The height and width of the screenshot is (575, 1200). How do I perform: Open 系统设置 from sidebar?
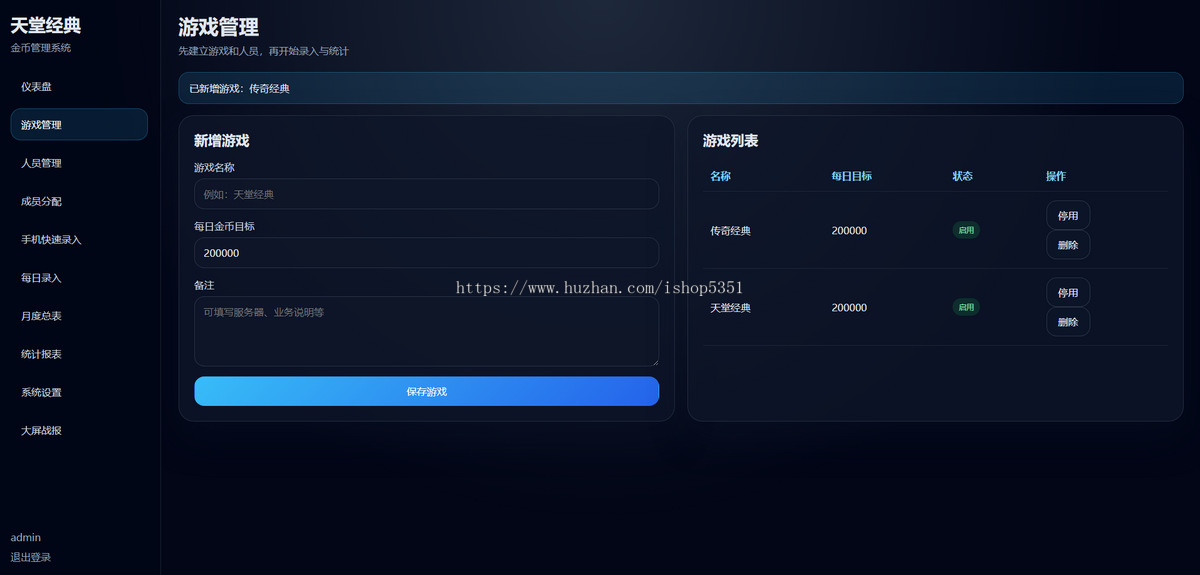click(x=79, y=393)
